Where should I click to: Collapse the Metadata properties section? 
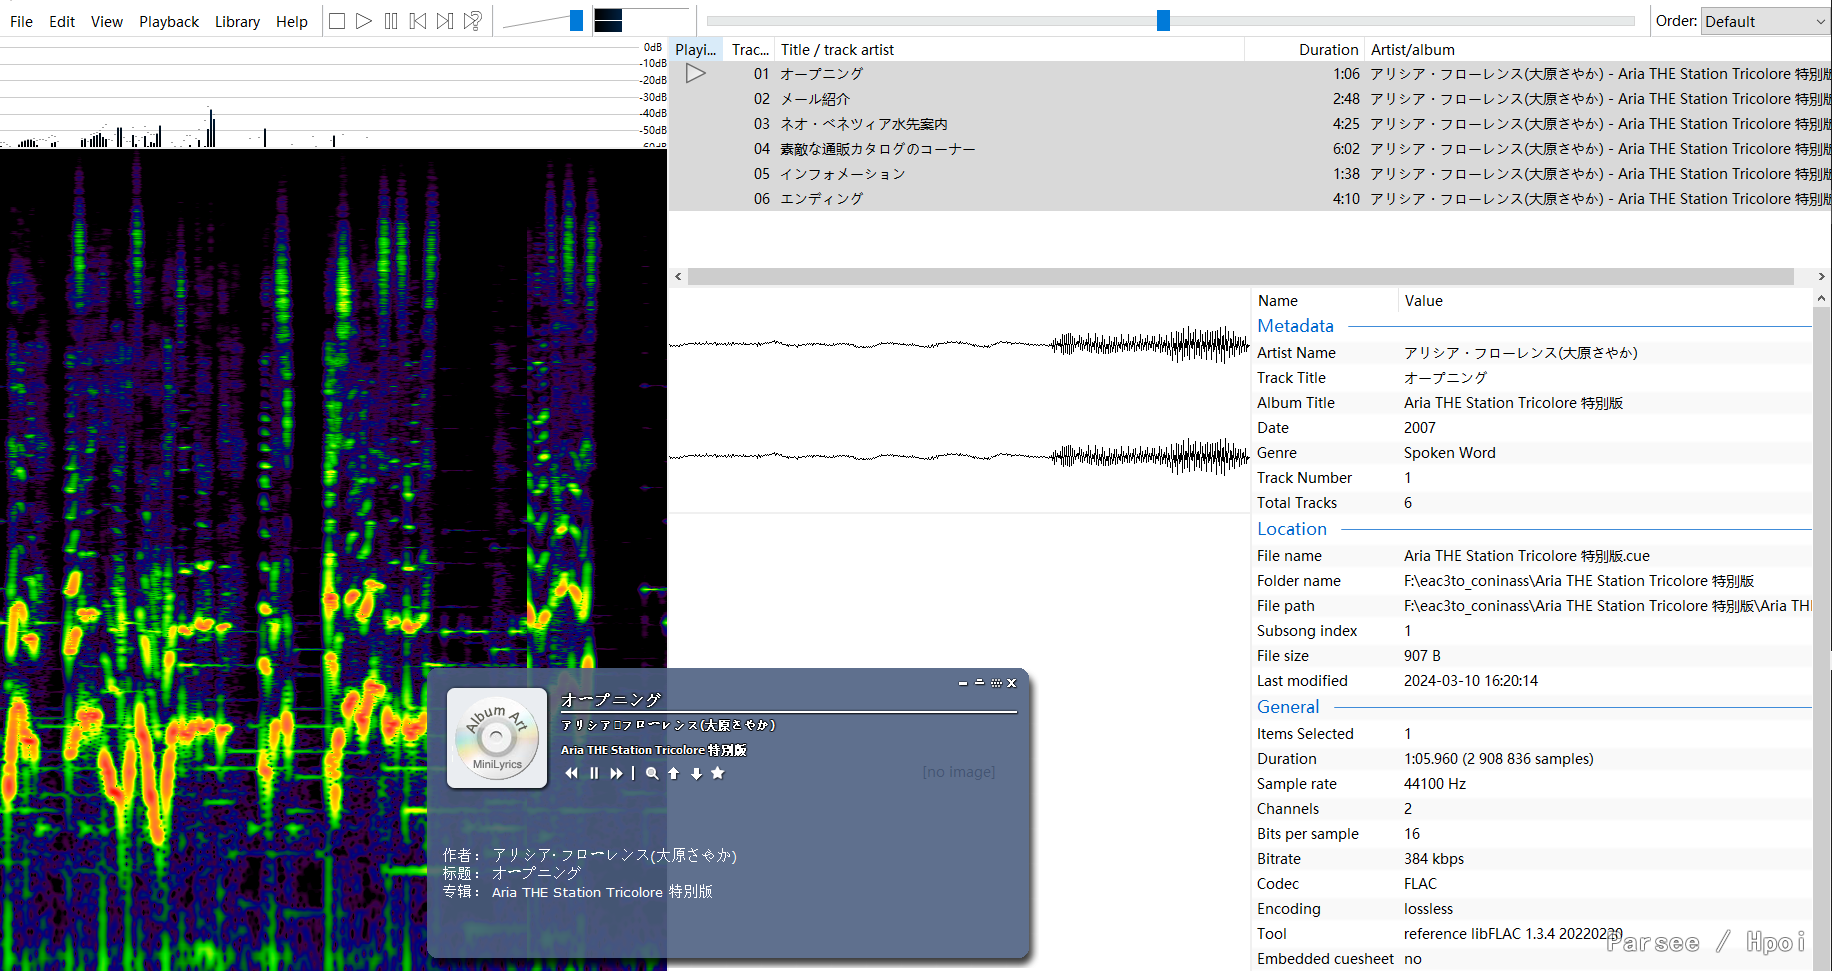pyautogui.click(x=1295, y=326)
